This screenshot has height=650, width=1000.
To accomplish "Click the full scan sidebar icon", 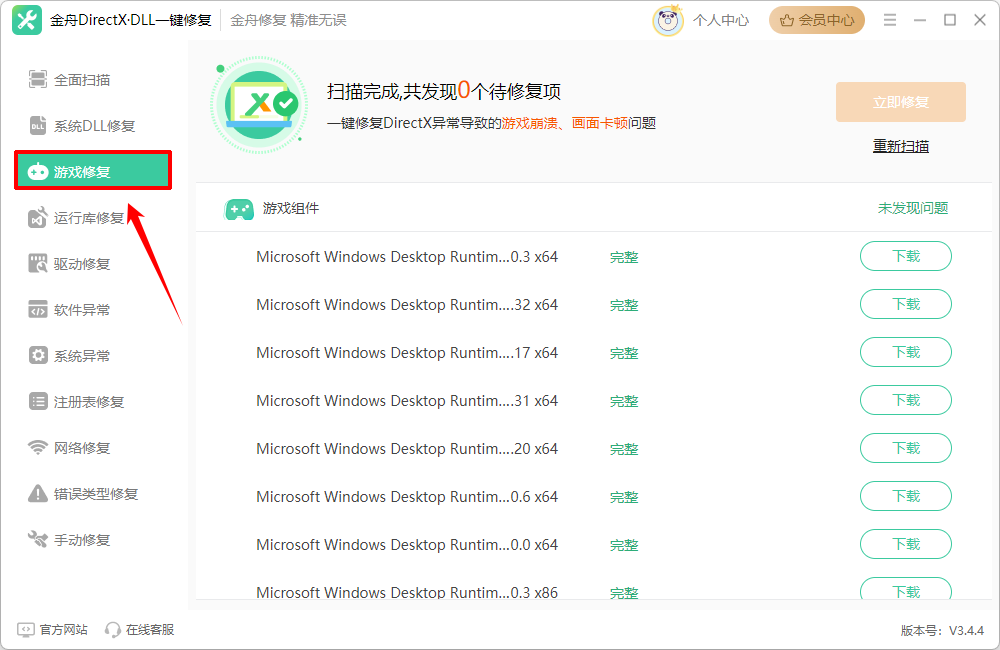I will [38, 80].
